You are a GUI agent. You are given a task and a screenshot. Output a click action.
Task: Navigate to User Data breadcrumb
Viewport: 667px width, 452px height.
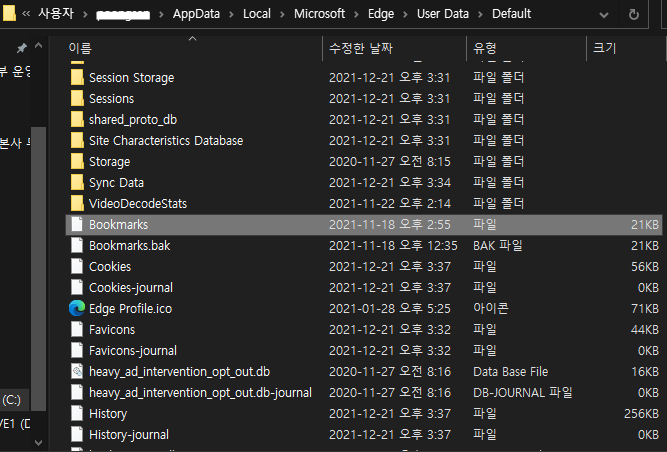click(x=443, y=14)
